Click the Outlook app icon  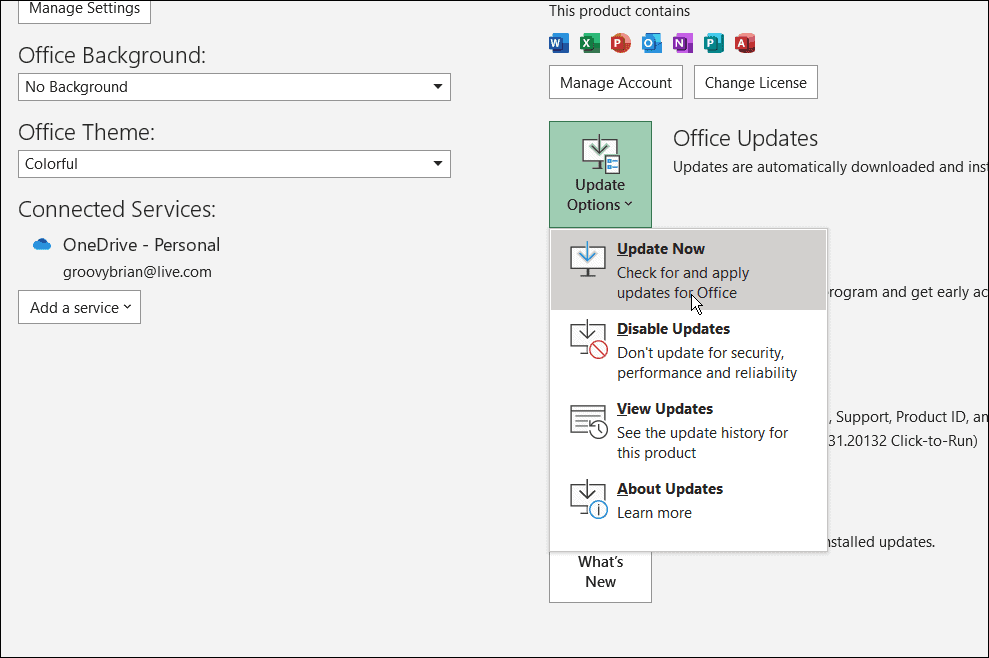pos(652,43)
